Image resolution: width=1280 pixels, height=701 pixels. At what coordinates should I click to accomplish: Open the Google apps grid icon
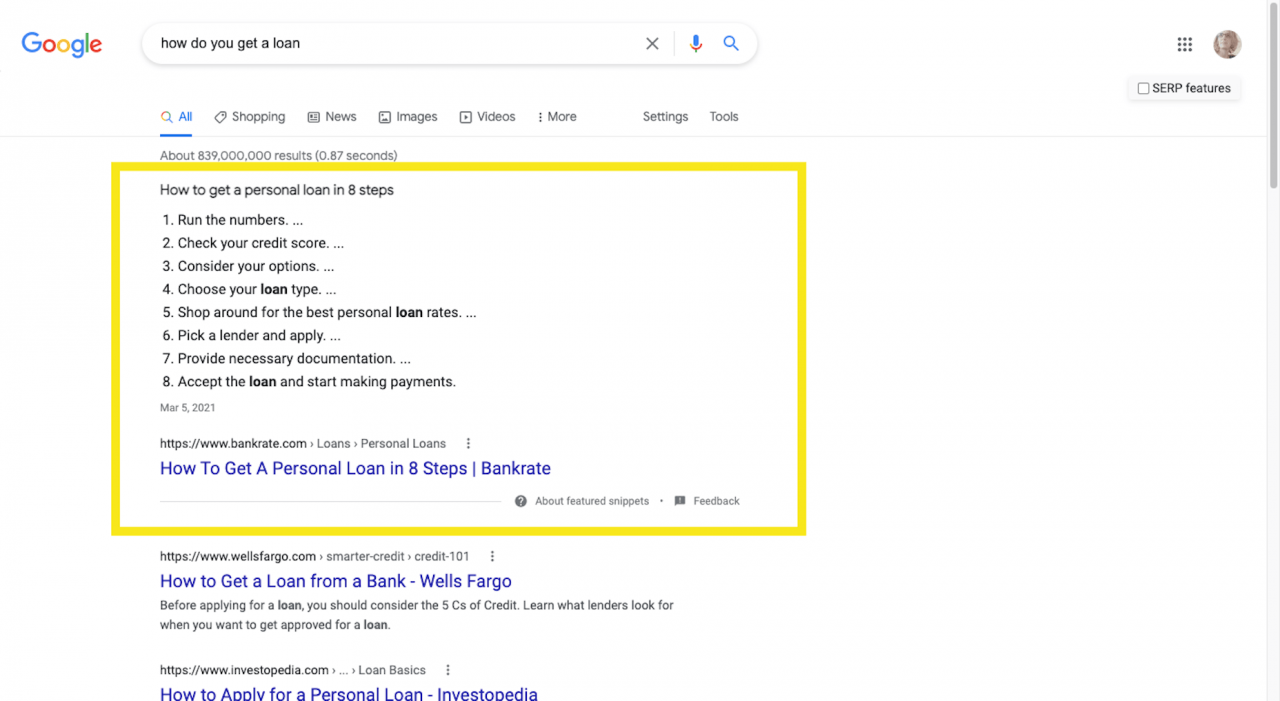pos(1184,44)
